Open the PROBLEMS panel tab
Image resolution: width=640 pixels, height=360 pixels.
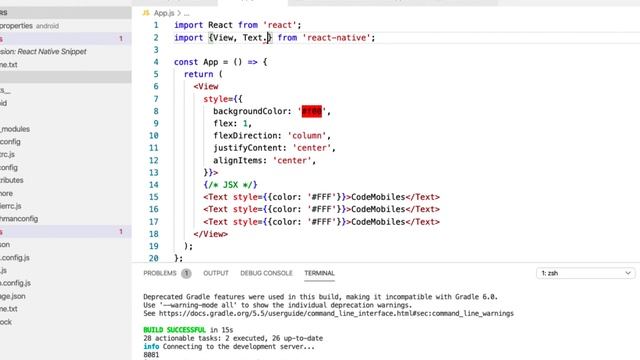160,273
